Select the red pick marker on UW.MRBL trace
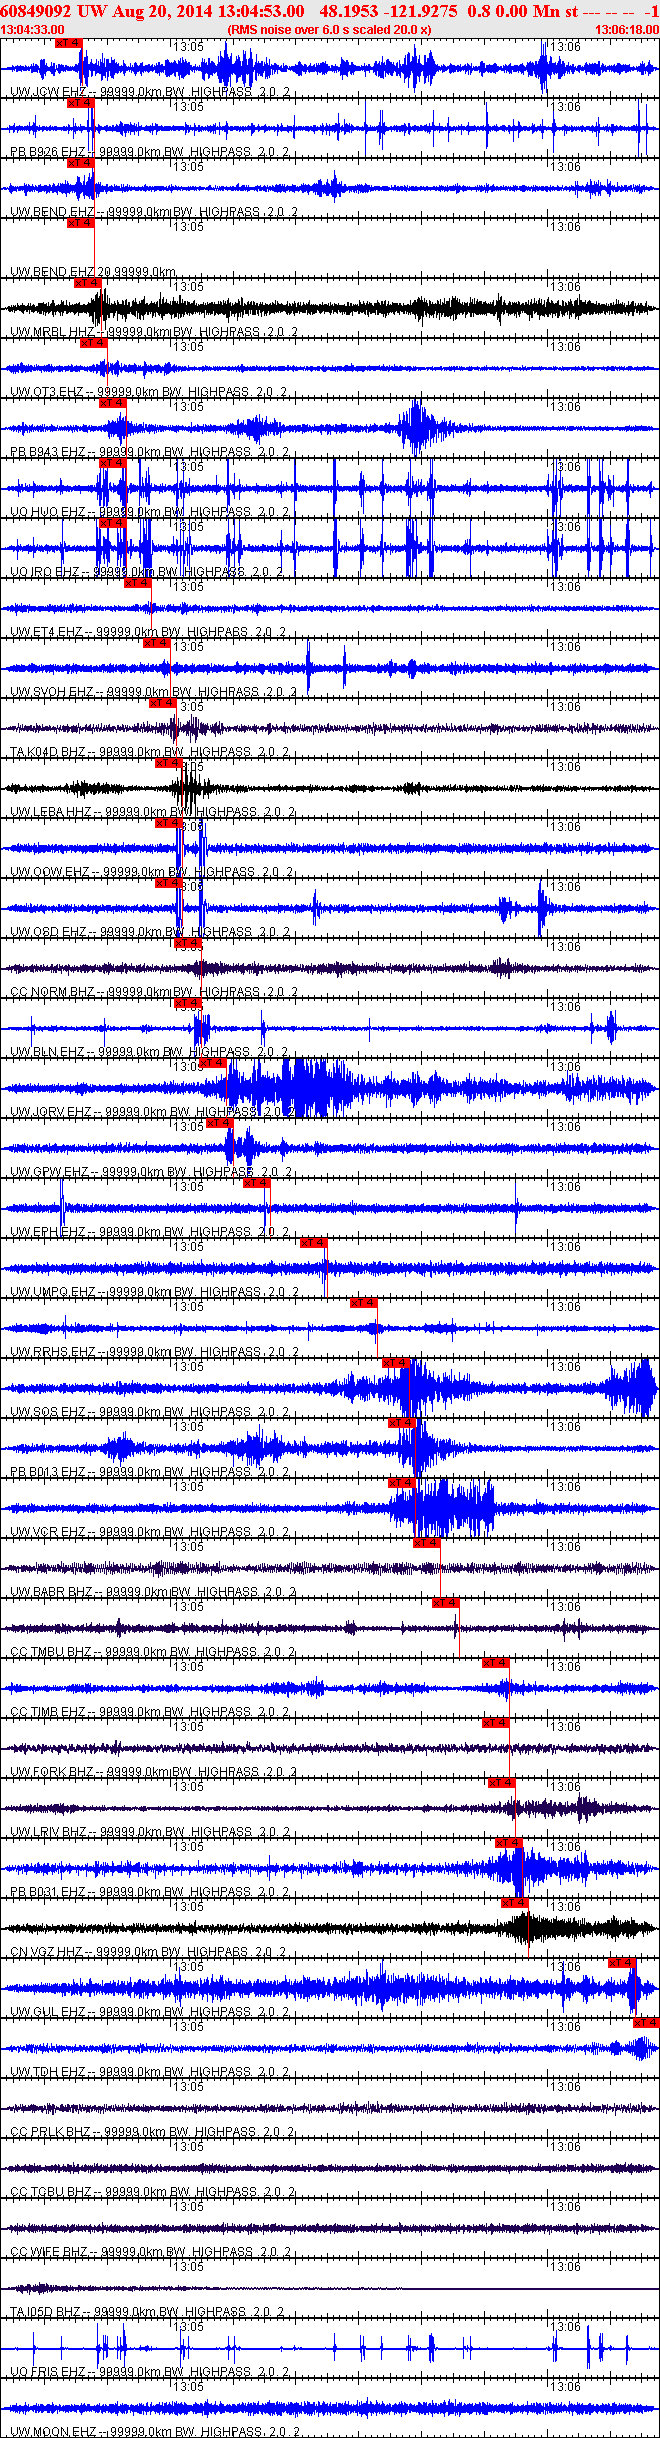Viewport: 660px width, 2438px height. click(88, 283)
